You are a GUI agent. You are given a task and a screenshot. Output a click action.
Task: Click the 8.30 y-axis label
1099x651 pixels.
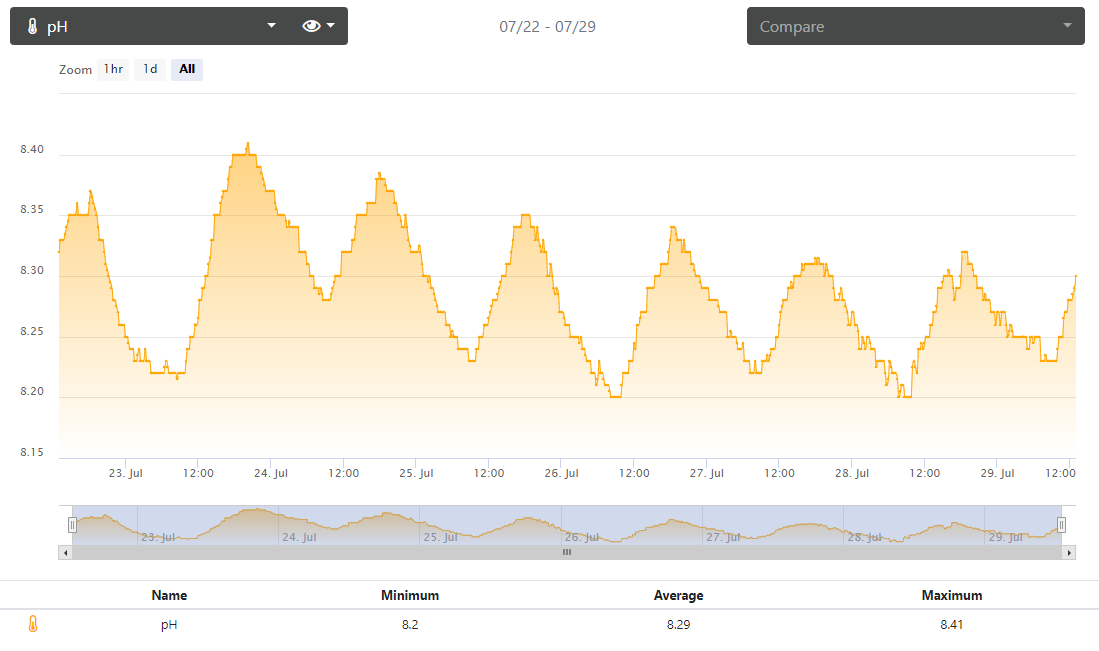pos(32,270)
